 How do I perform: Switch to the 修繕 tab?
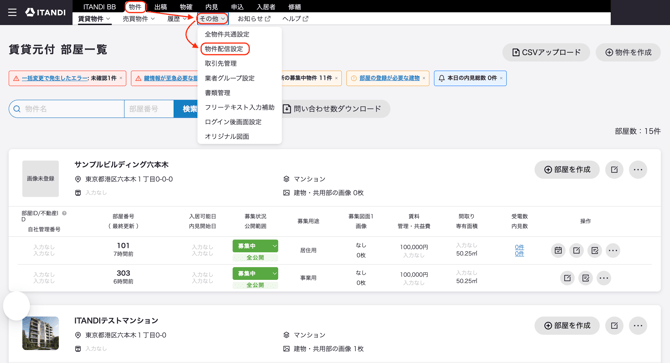[294, 7]
